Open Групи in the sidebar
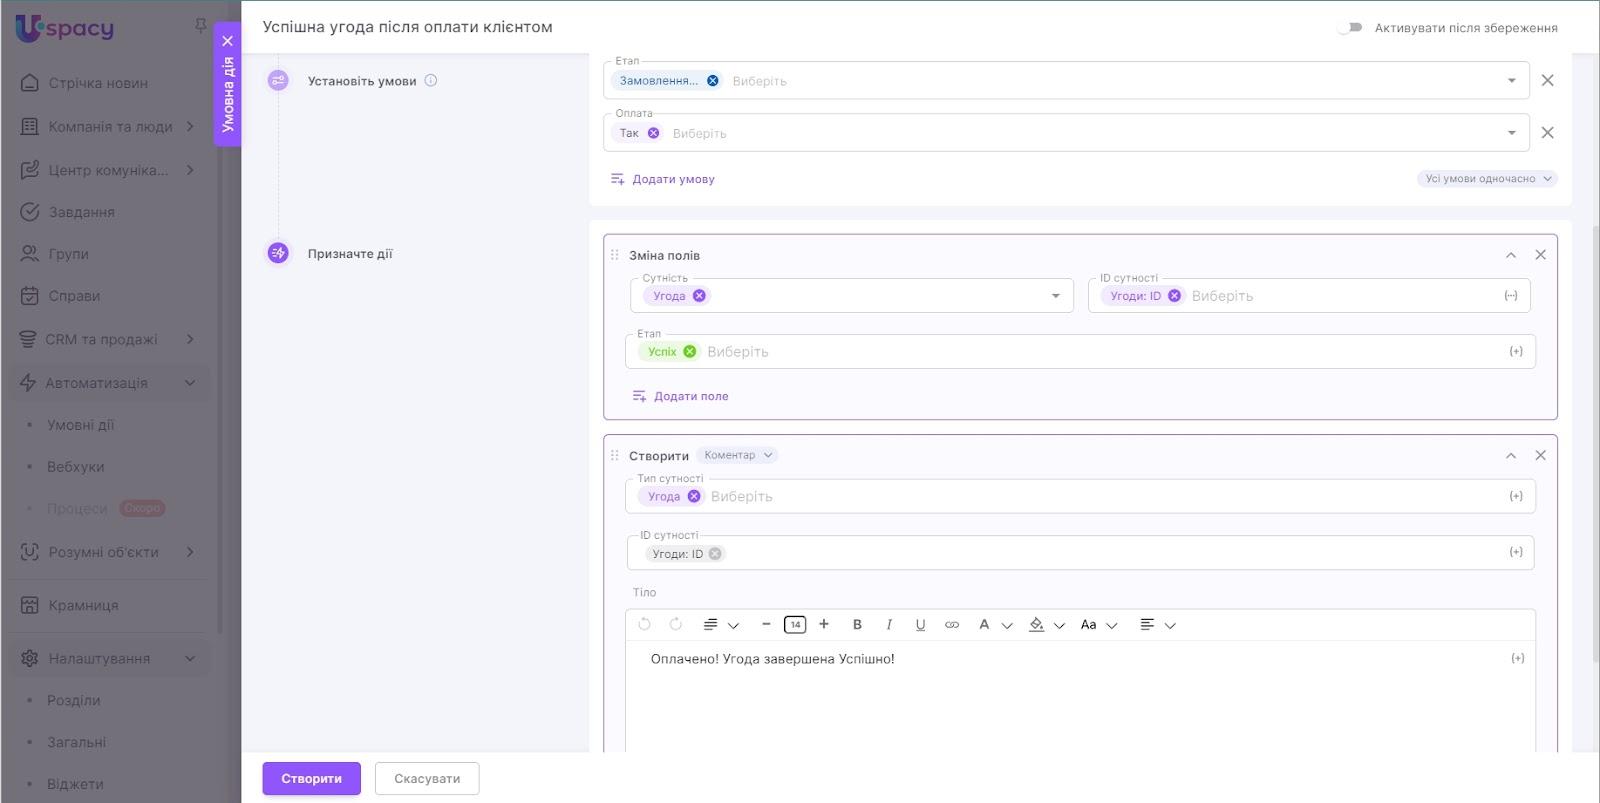The image size is (1600, 803). pyautogui.click(x=68, y=254)
